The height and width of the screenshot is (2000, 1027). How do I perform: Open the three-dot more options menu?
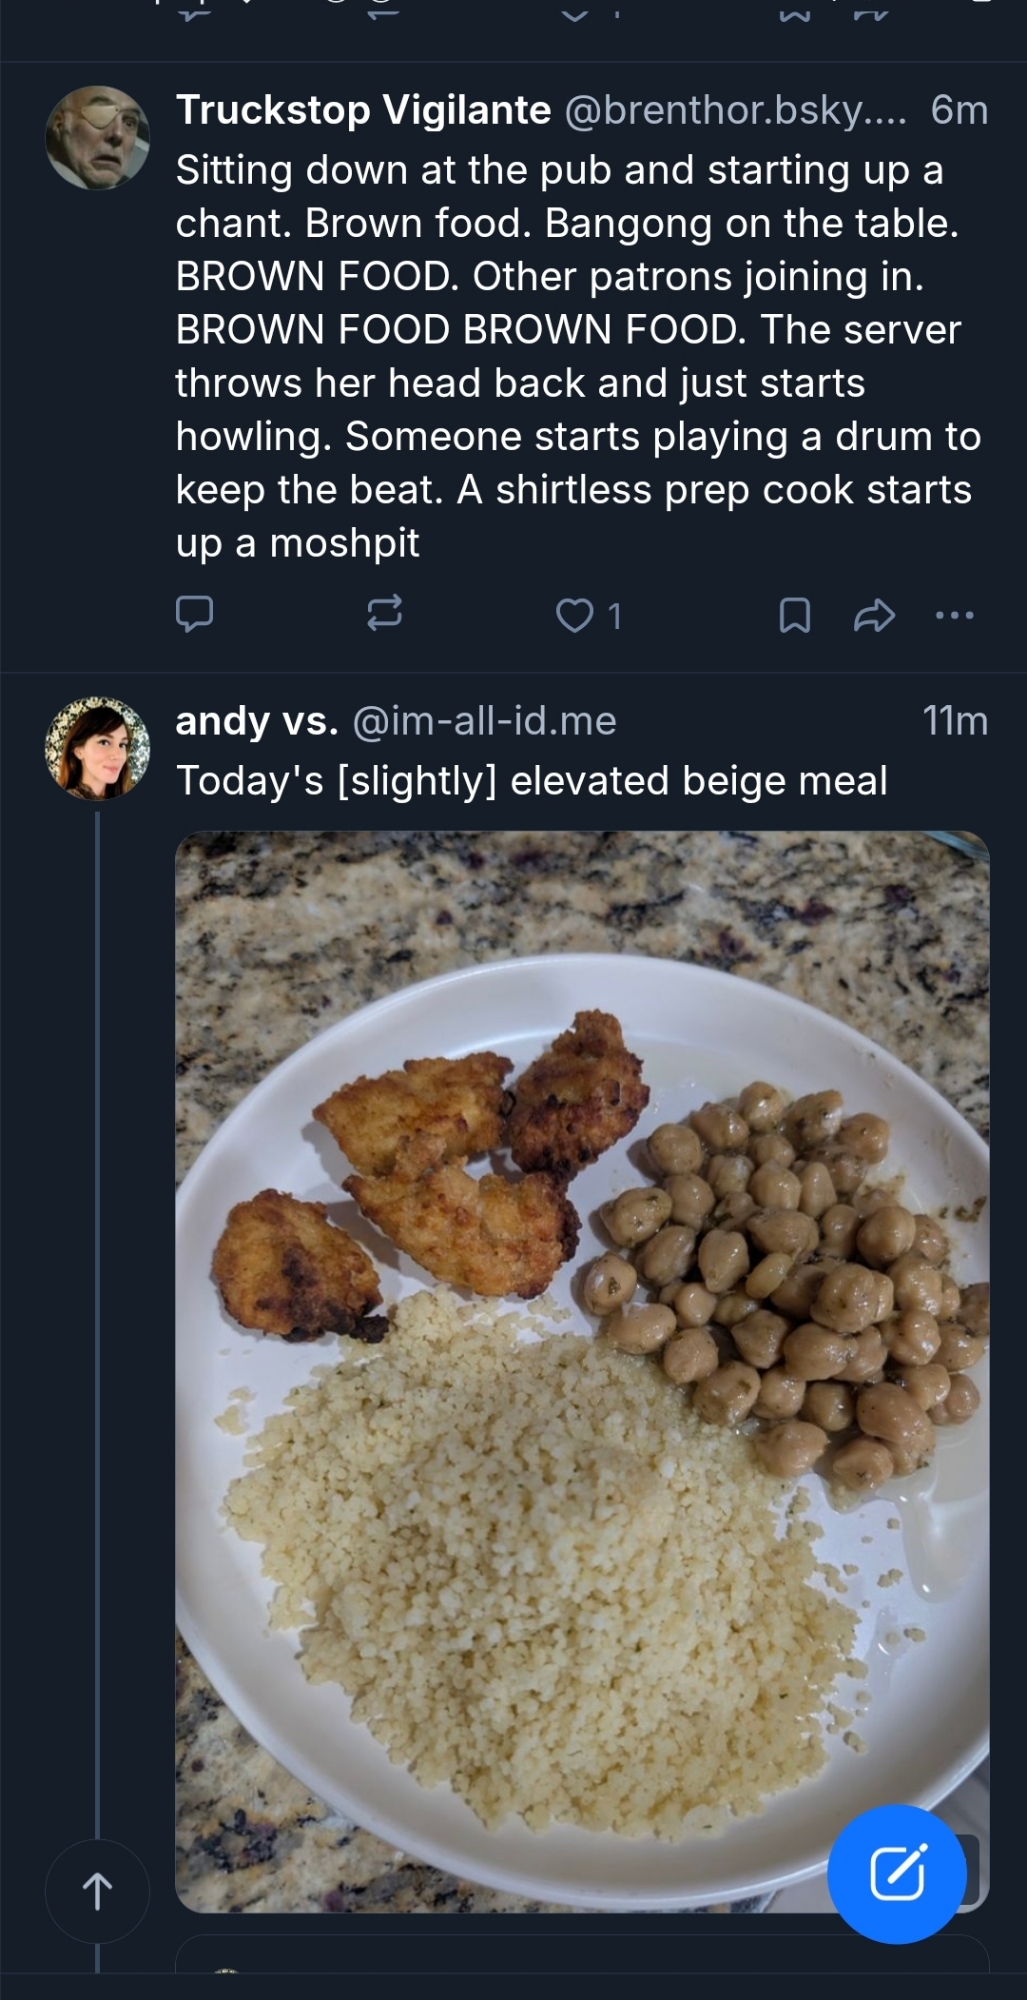954,615
